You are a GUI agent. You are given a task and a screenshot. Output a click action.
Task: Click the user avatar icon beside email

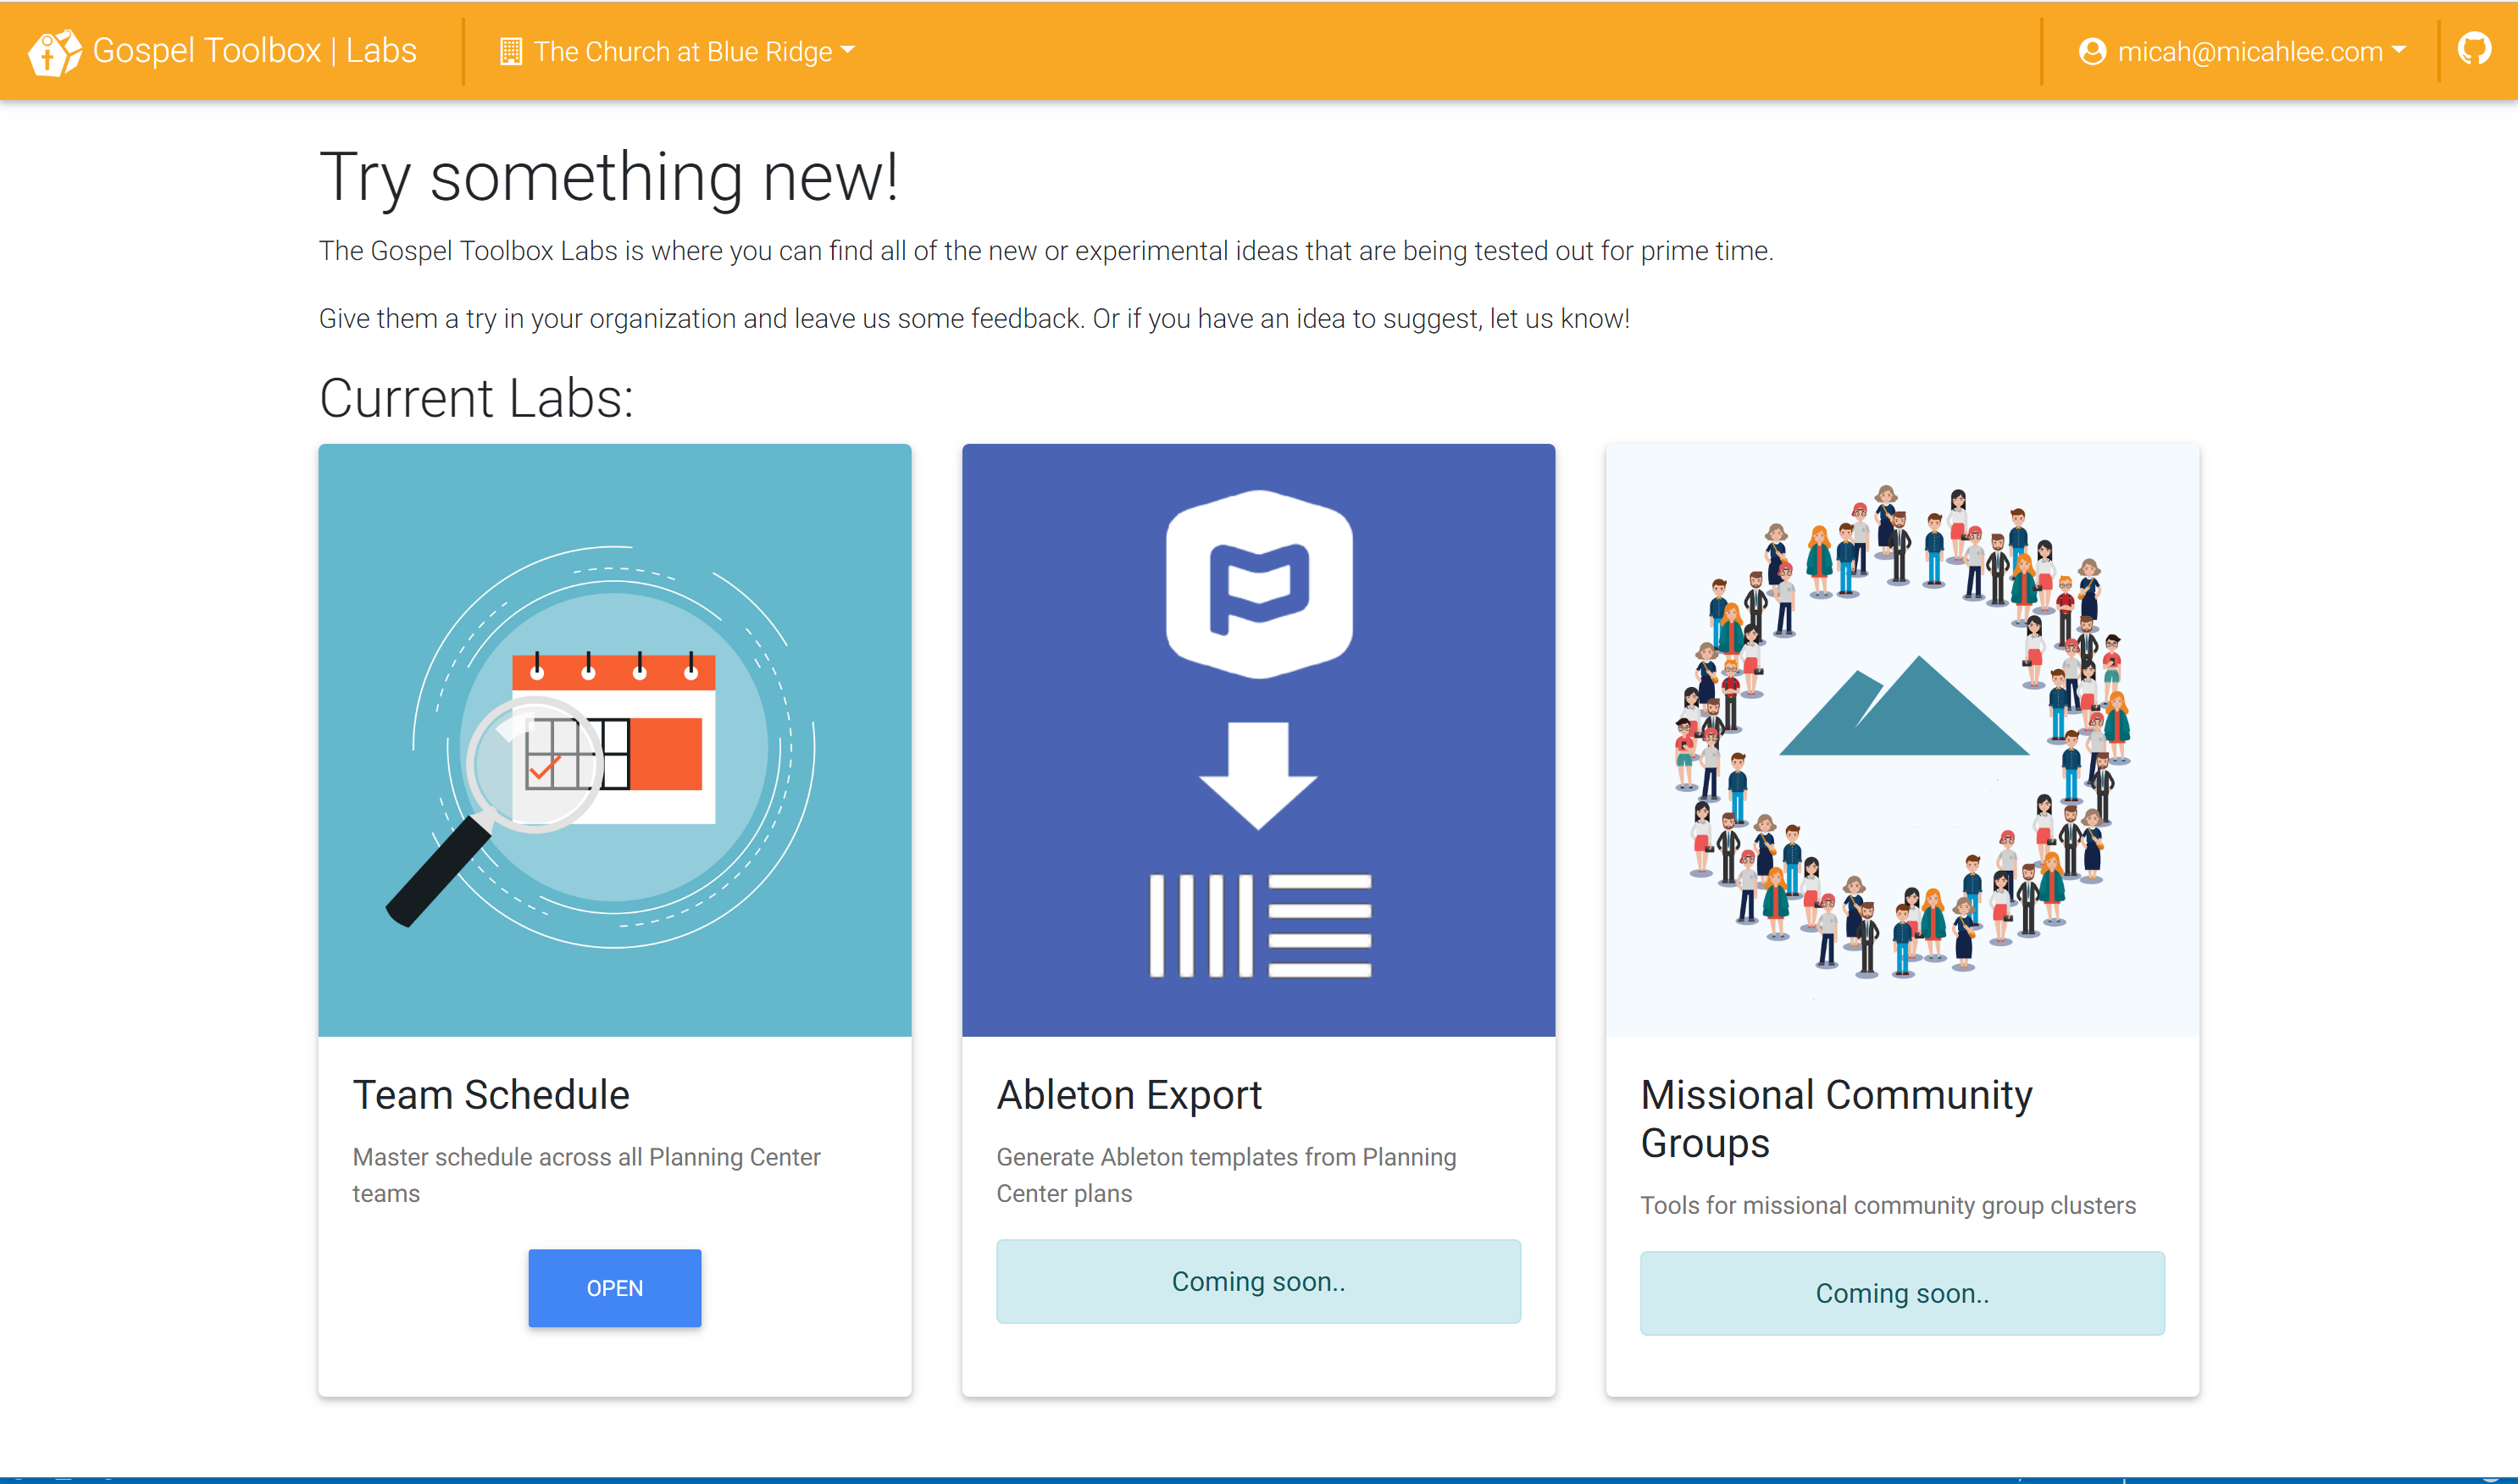(2092, 51)
